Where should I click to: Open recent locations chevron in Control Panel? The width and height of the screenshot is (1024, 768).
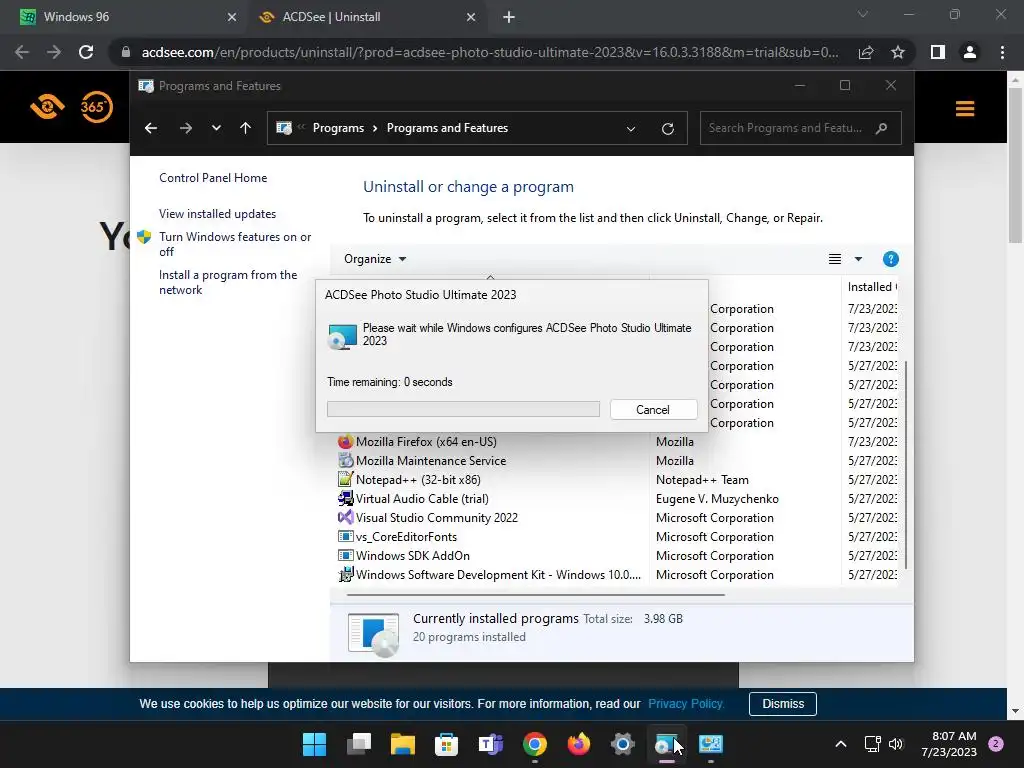click(x=216, y=128)
